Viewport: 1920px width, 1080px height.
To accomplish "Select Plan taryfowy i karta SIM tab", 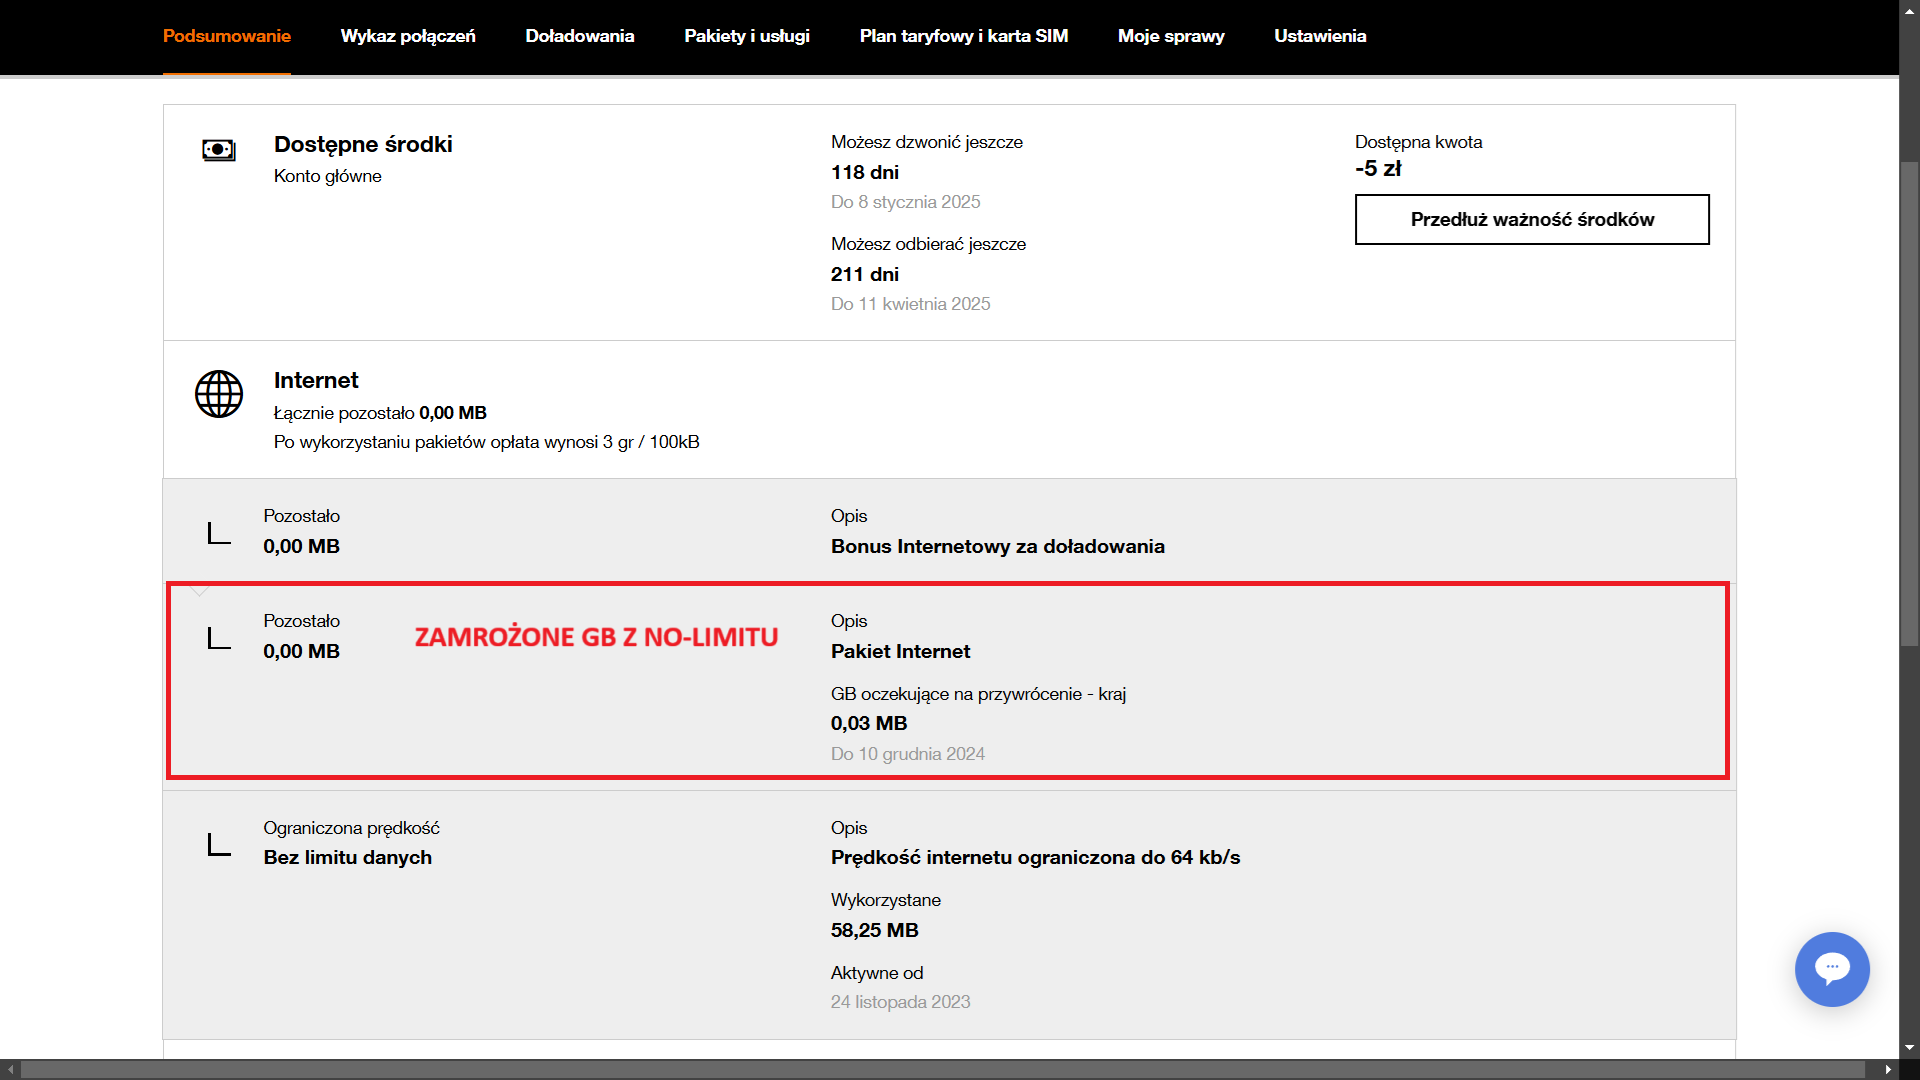I will (964, 36).
